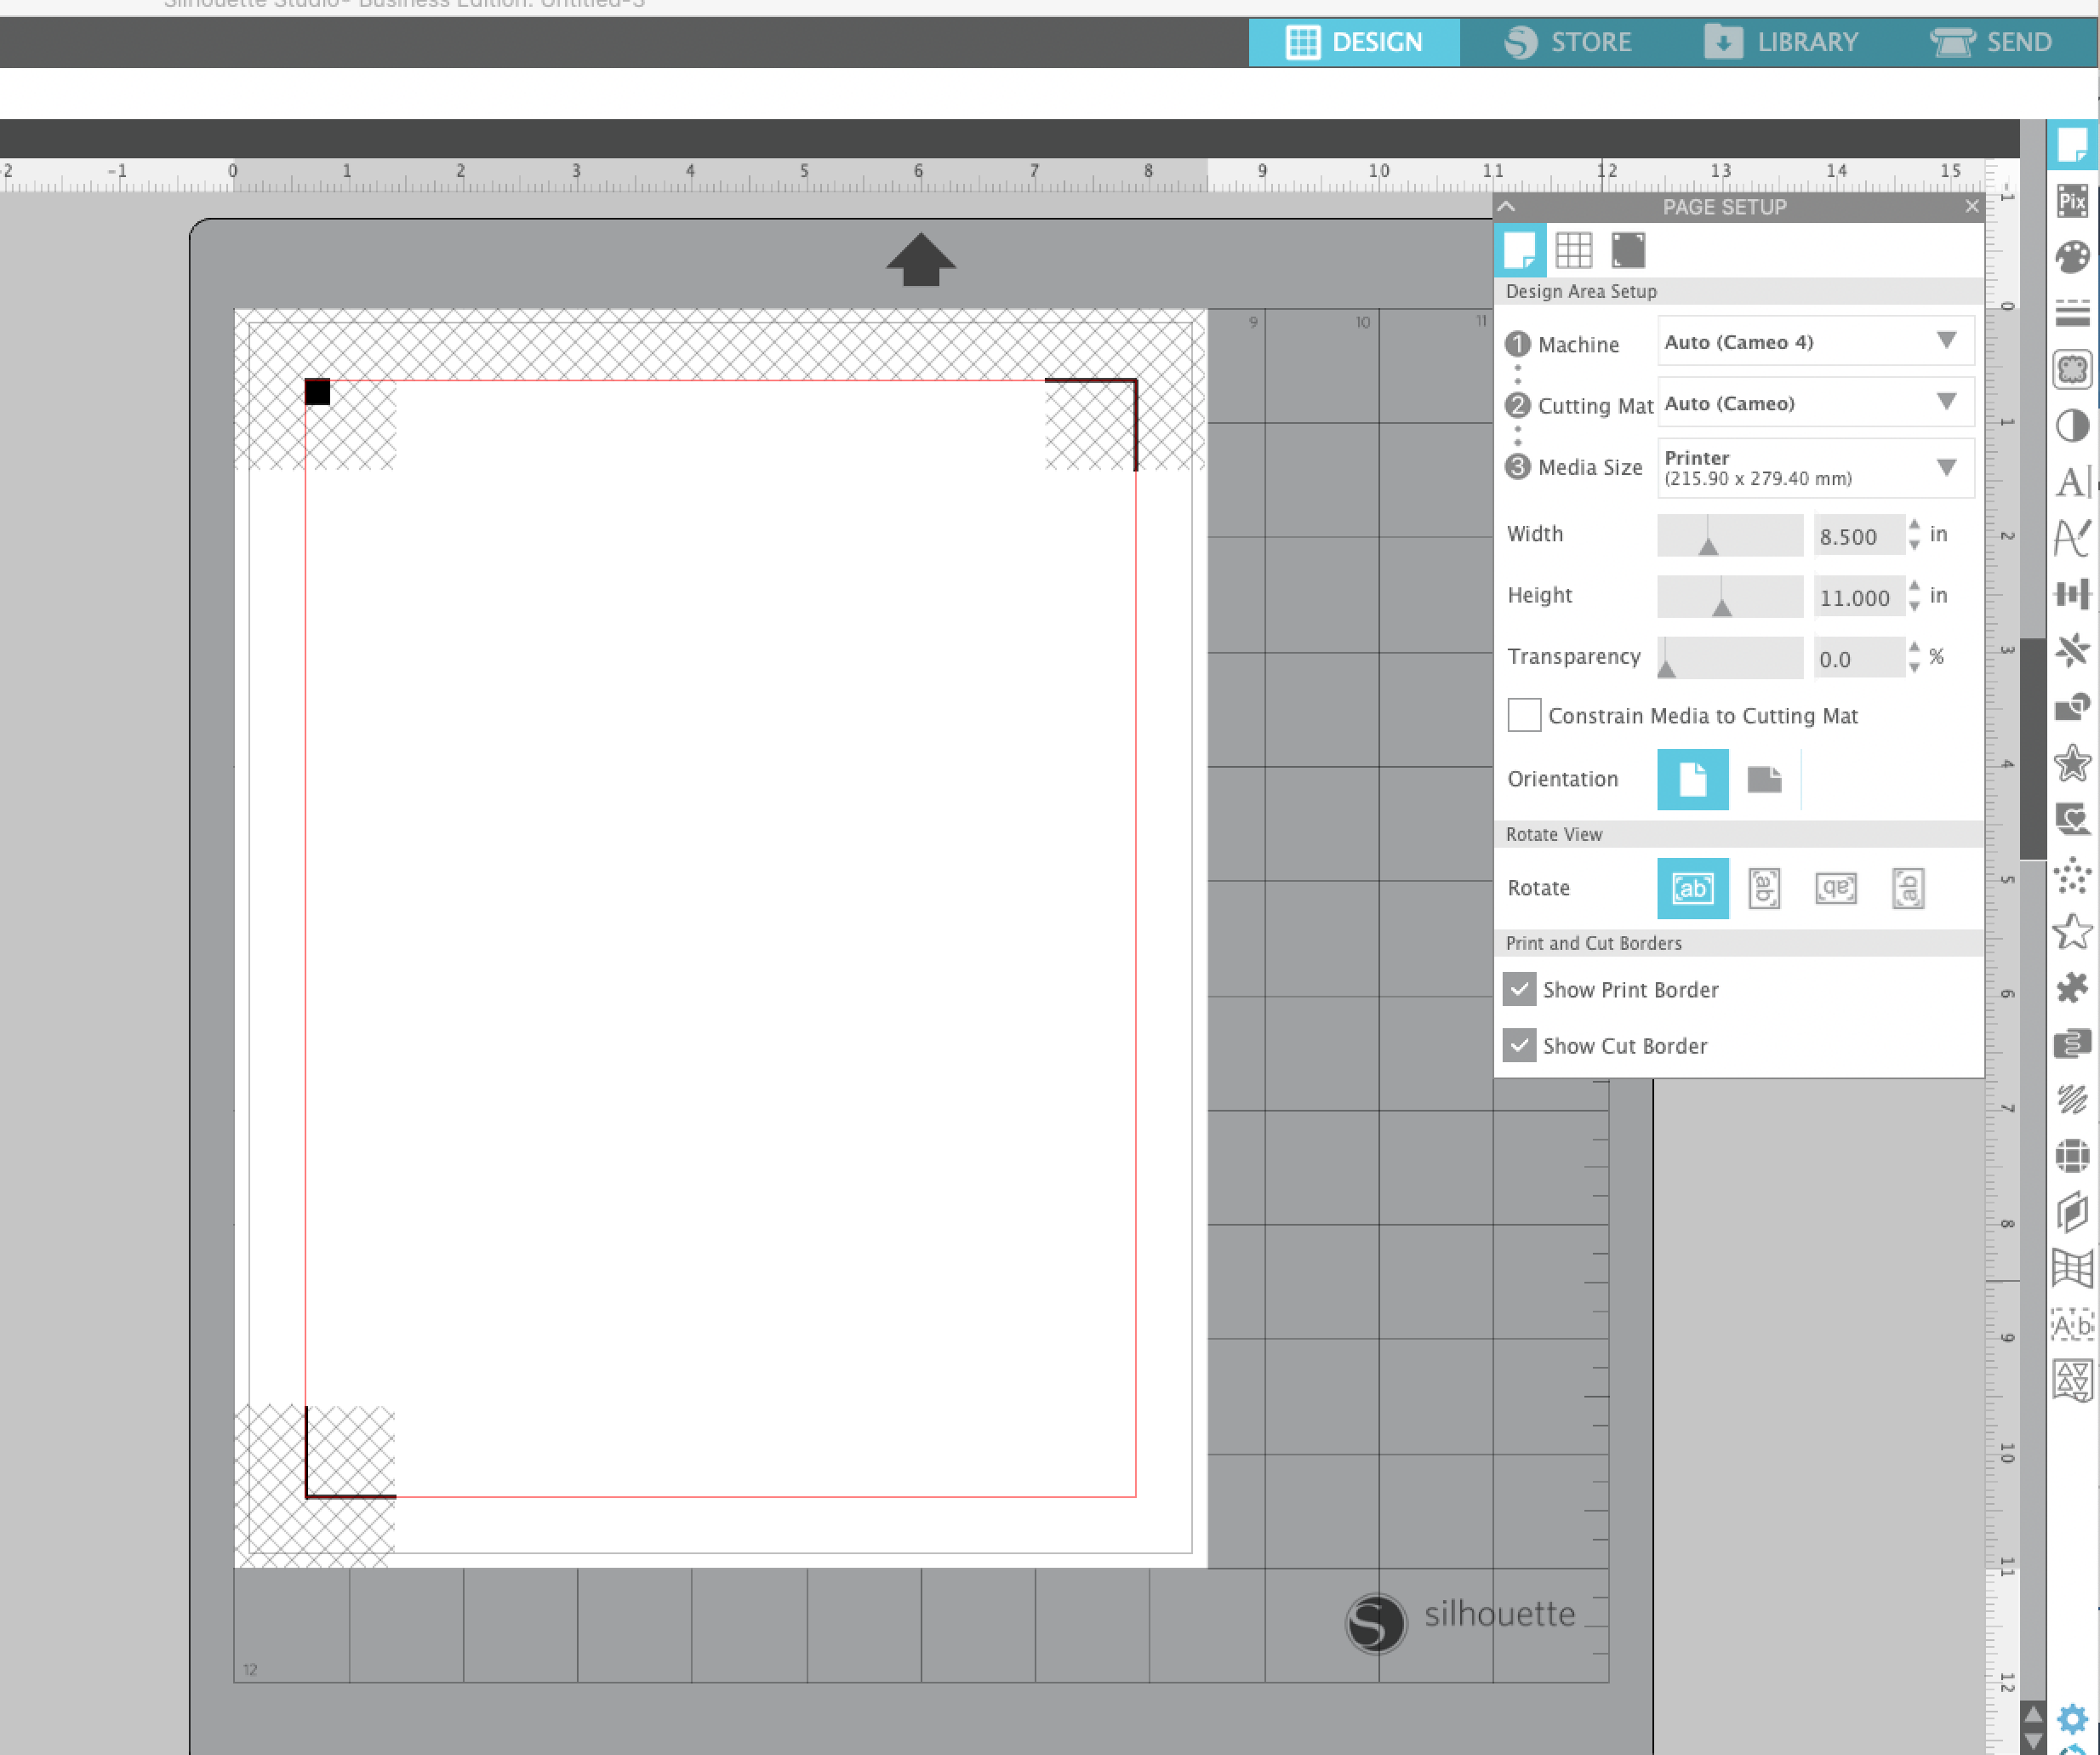
Task: Select the 90-degree rotate view option
Action: [x=1763, y=888]
